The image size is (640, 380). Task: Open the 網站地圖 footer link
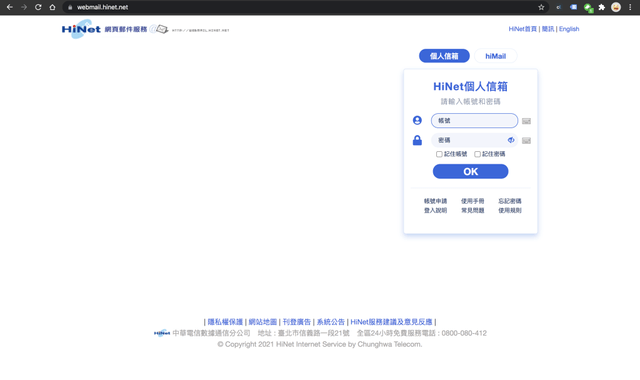[262, 322]
